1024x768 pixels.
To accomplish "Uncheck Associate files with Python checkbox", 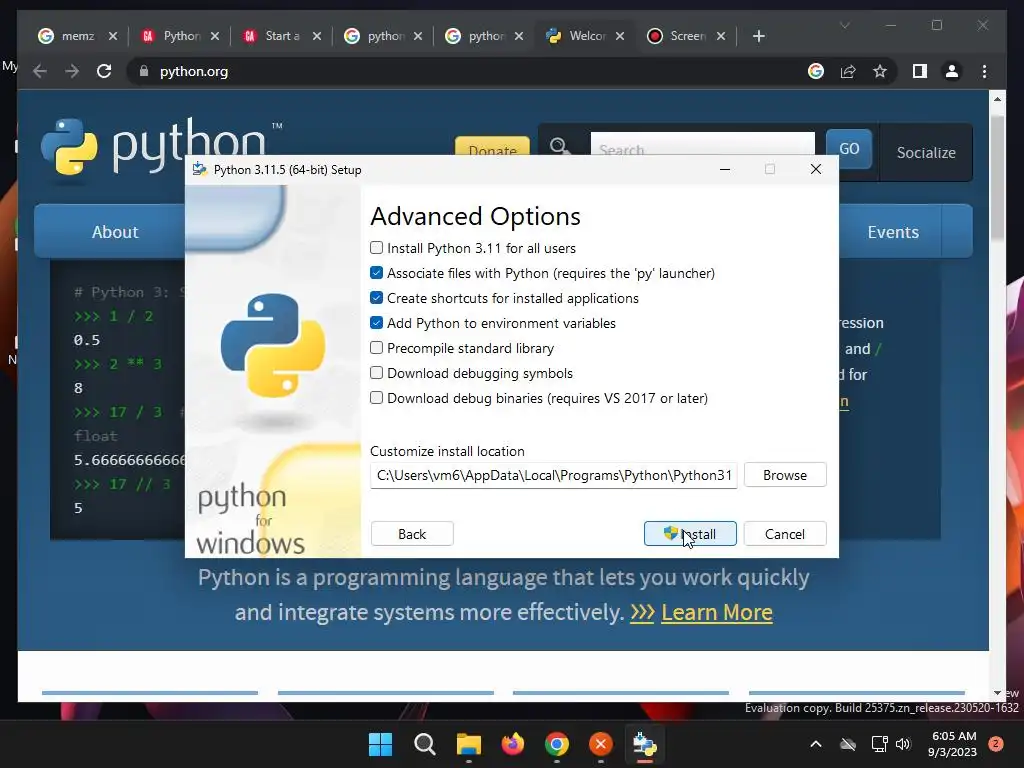I will 376,273.
